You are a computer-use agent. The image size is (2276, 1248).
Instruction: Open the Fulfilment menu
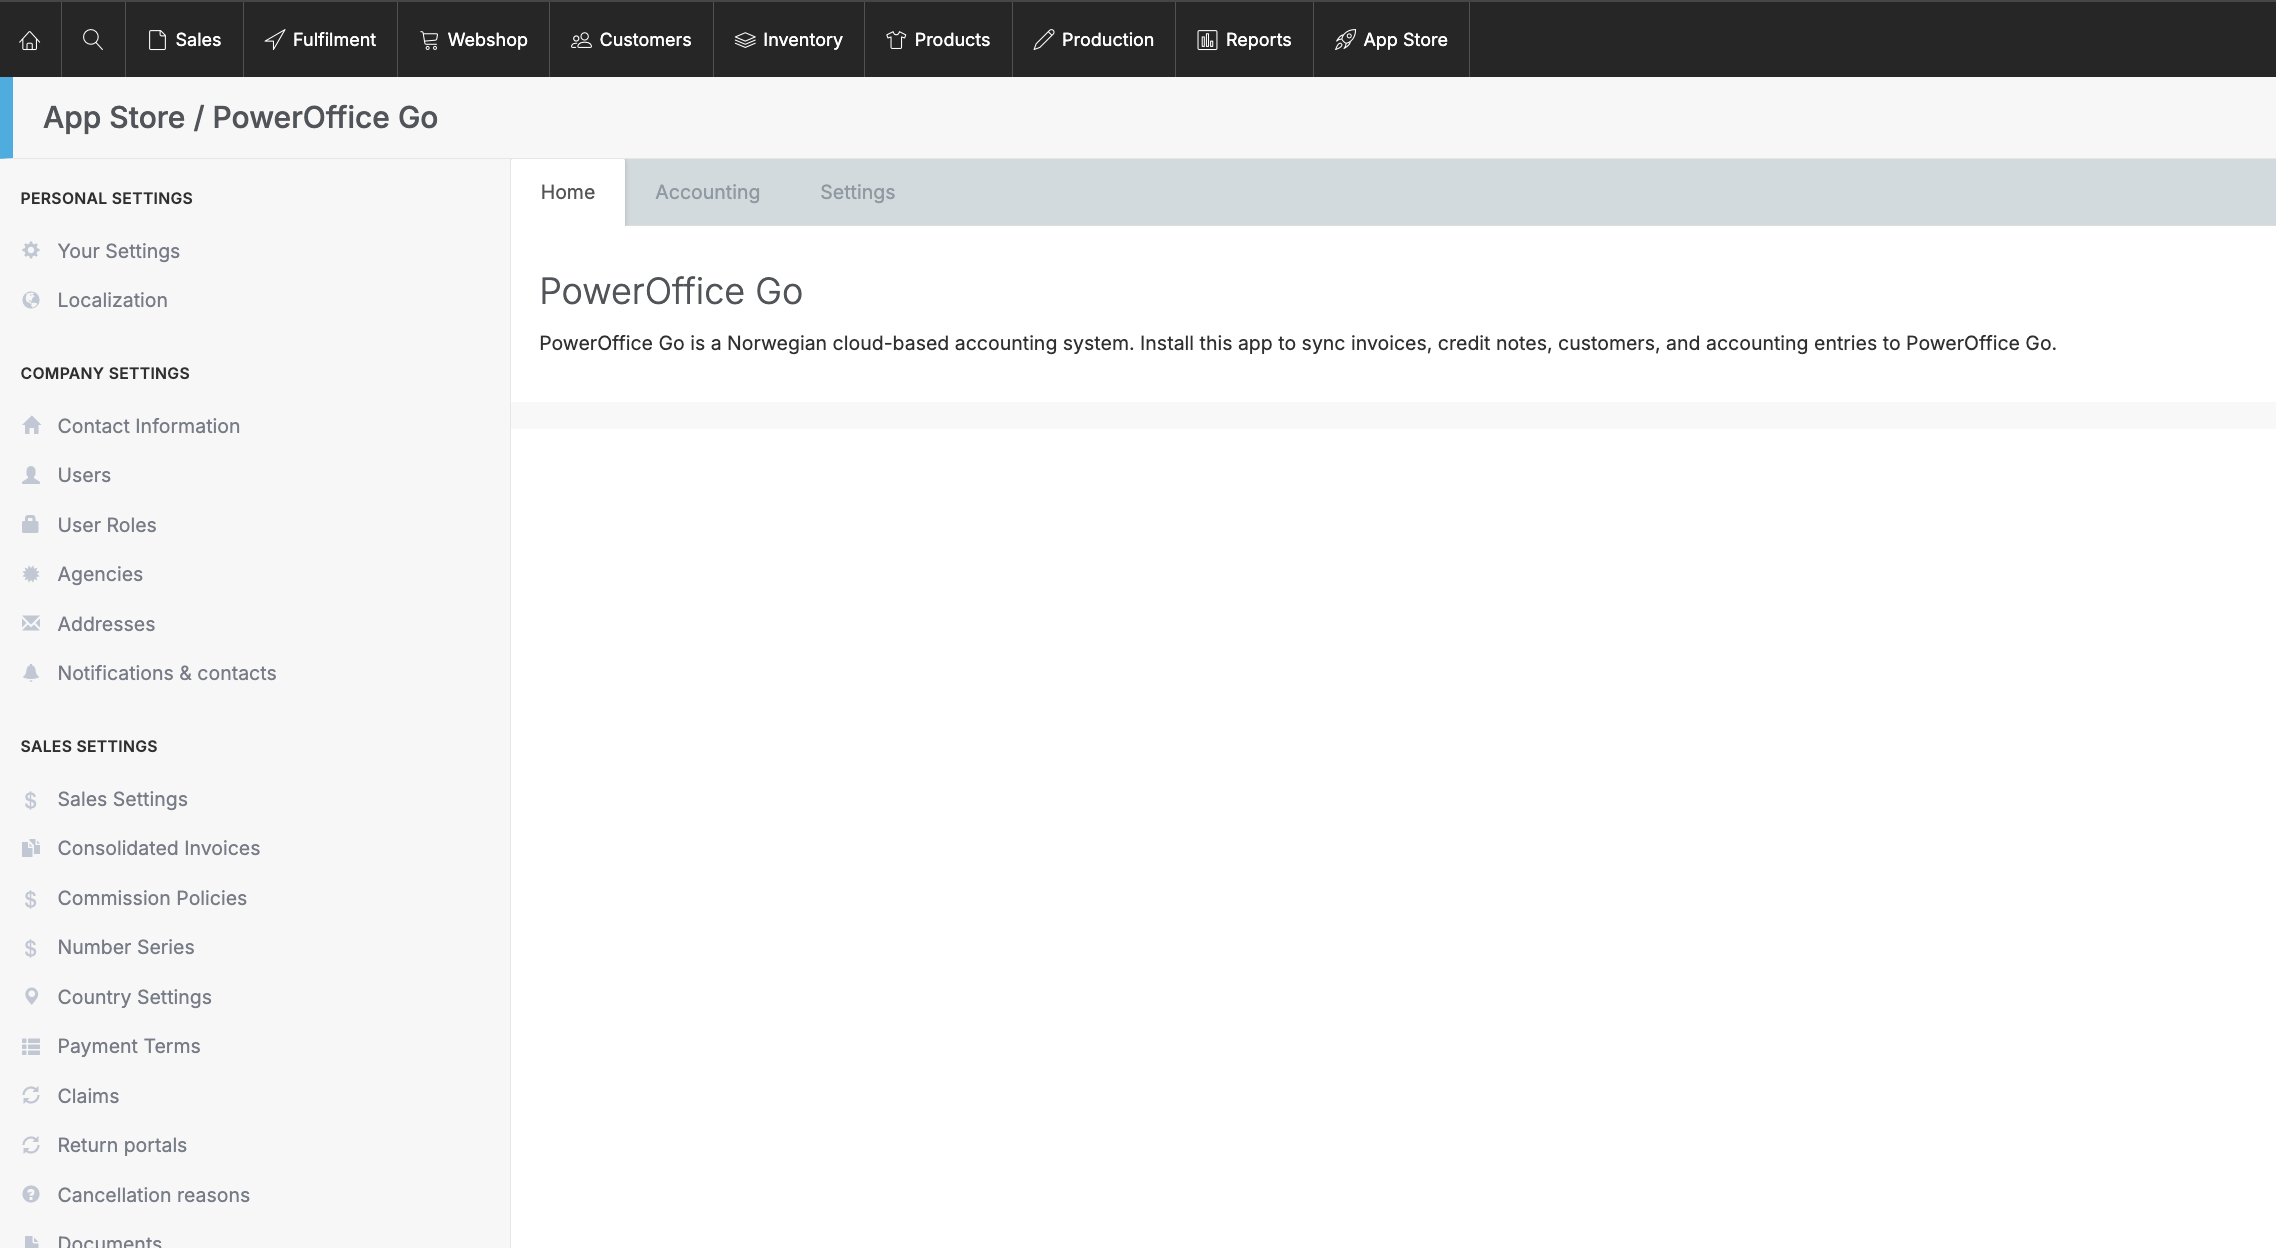(320, 40)
